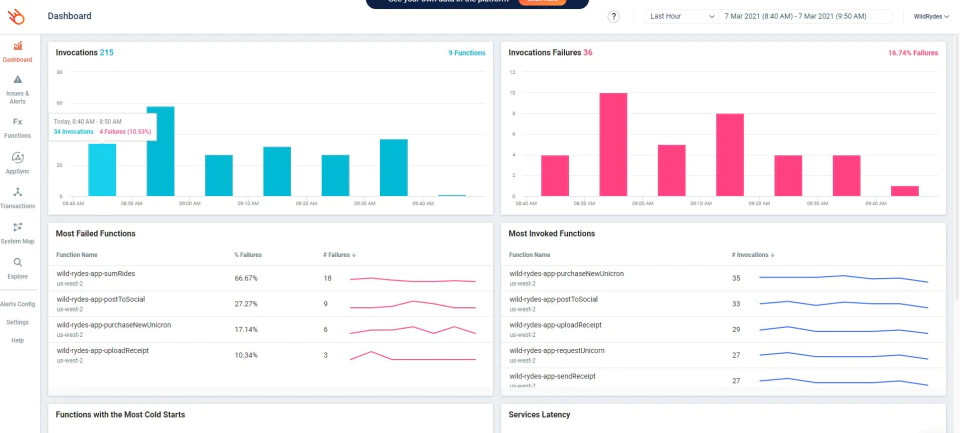Click the Invocations Failures 36 panel title

pyautogui.click(x=550, y=53)
